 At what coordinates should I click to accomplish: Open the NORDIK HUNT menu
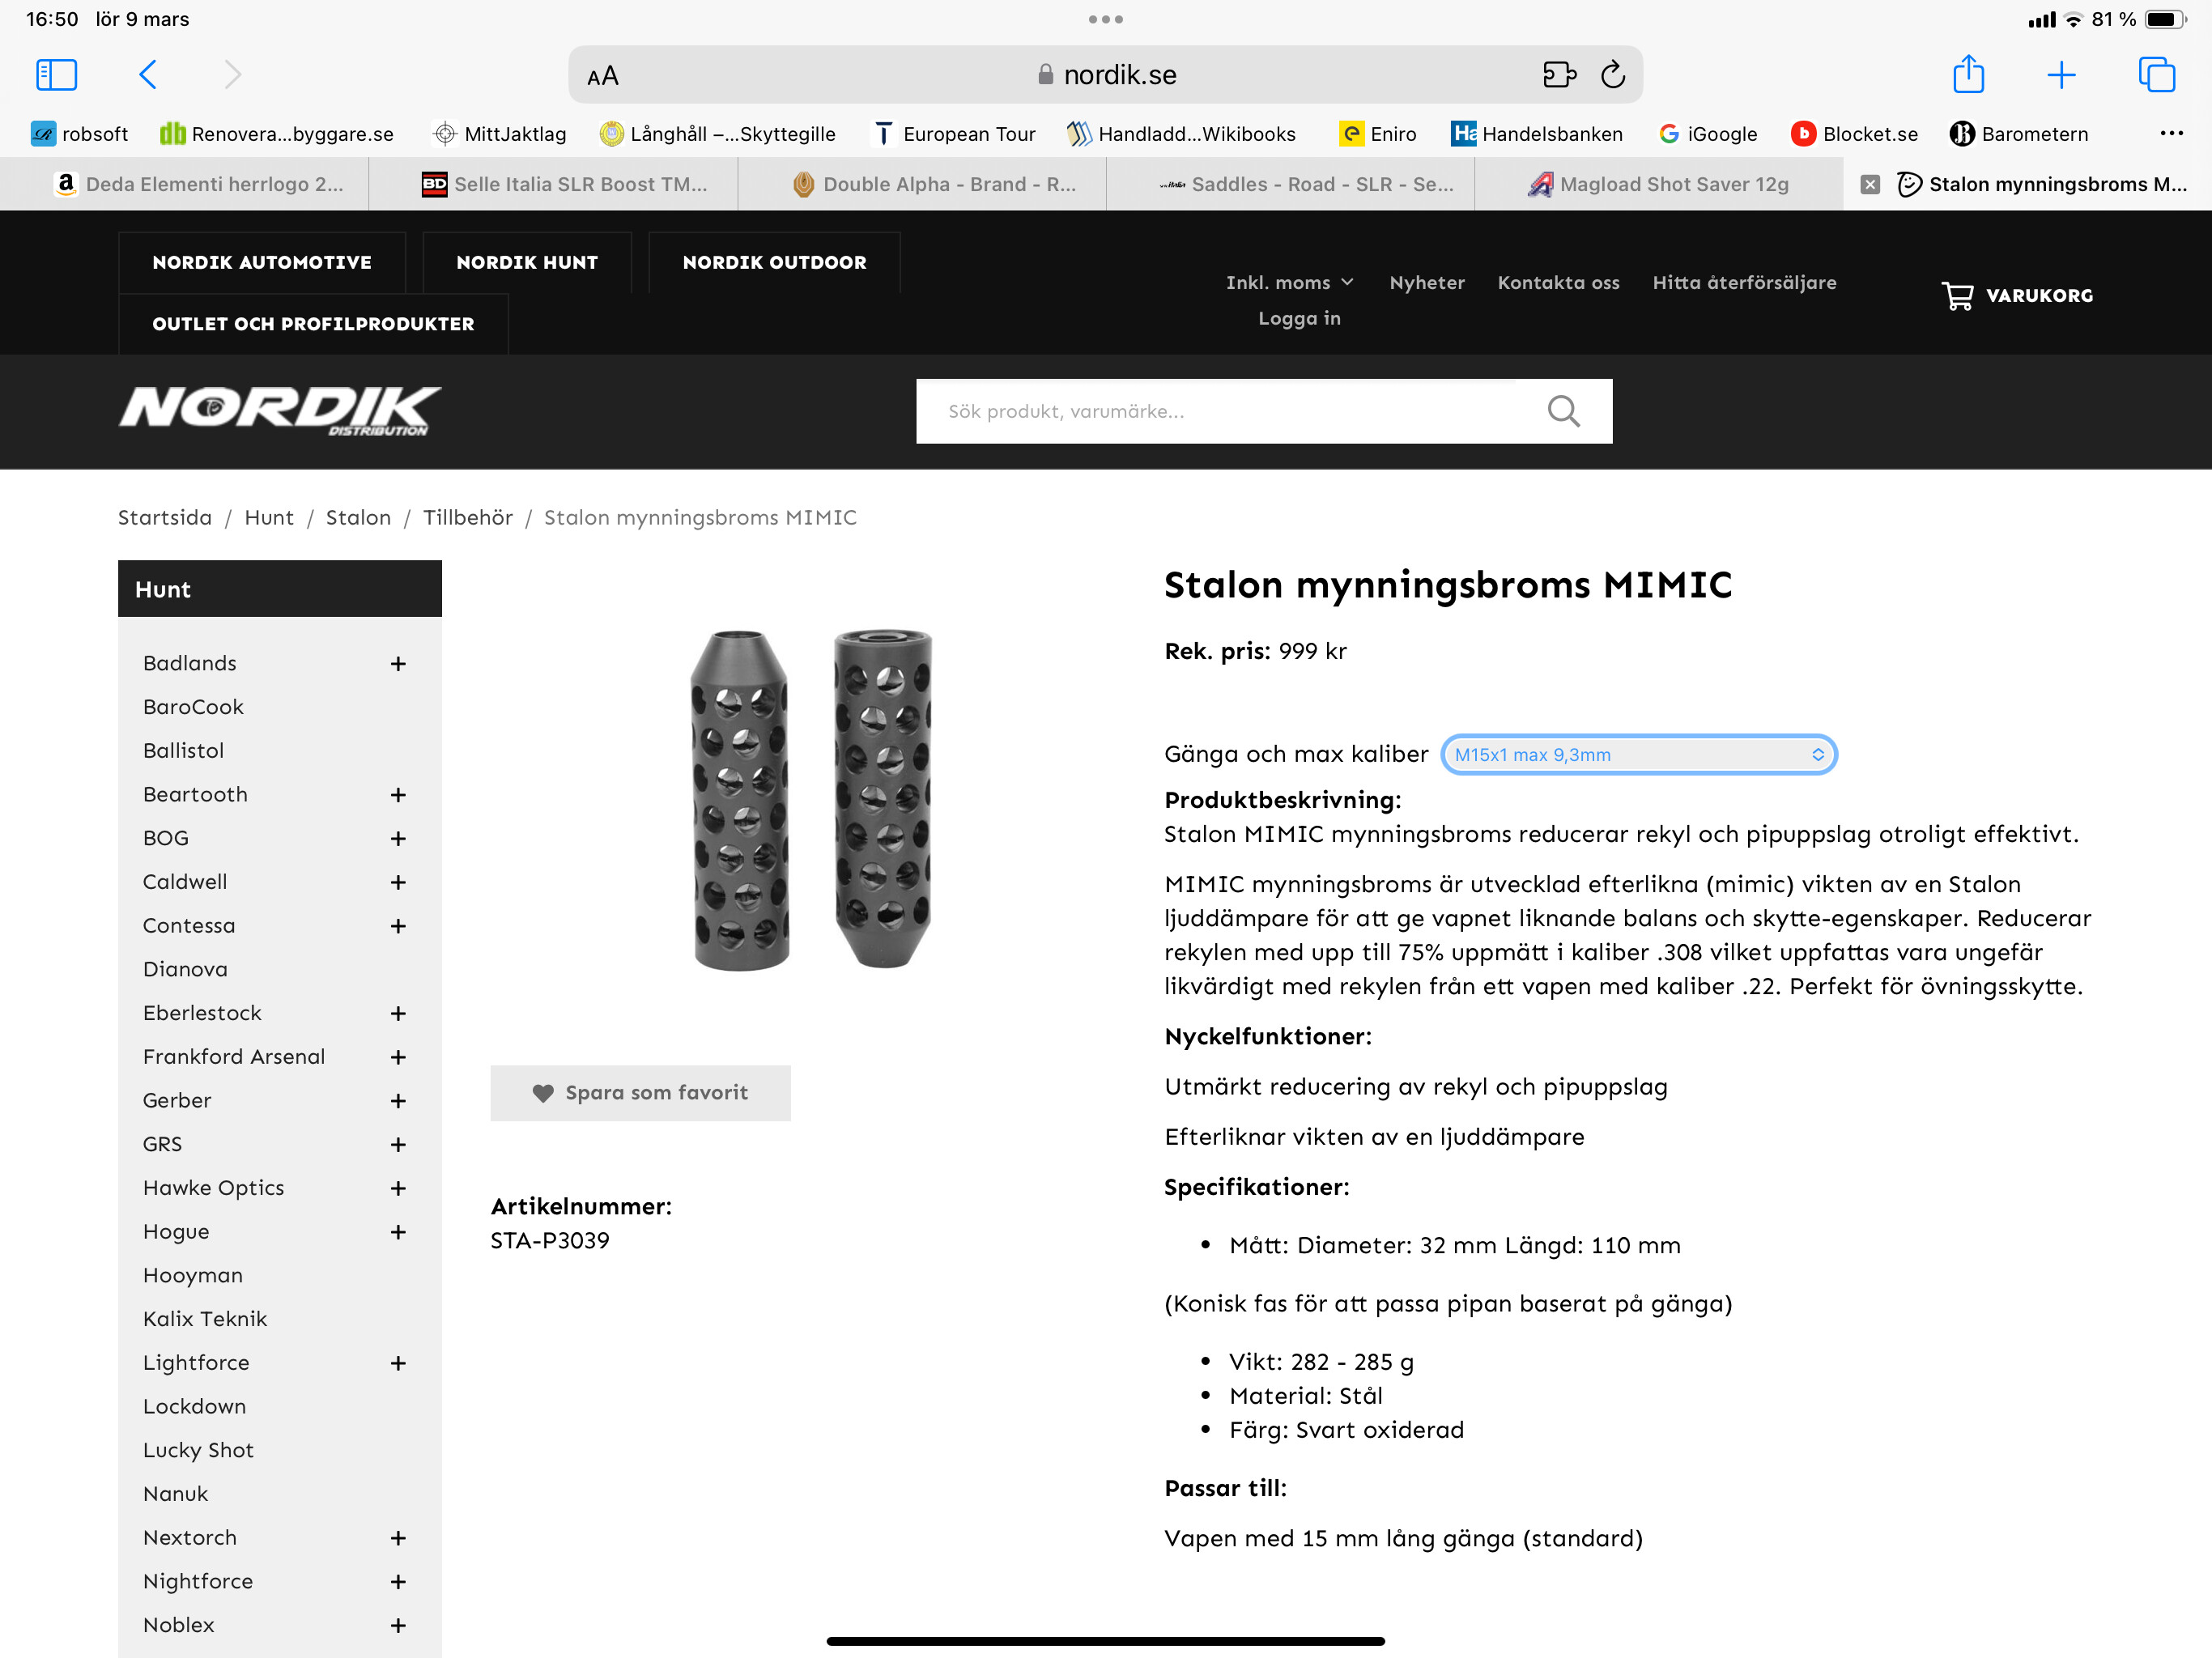527,262
